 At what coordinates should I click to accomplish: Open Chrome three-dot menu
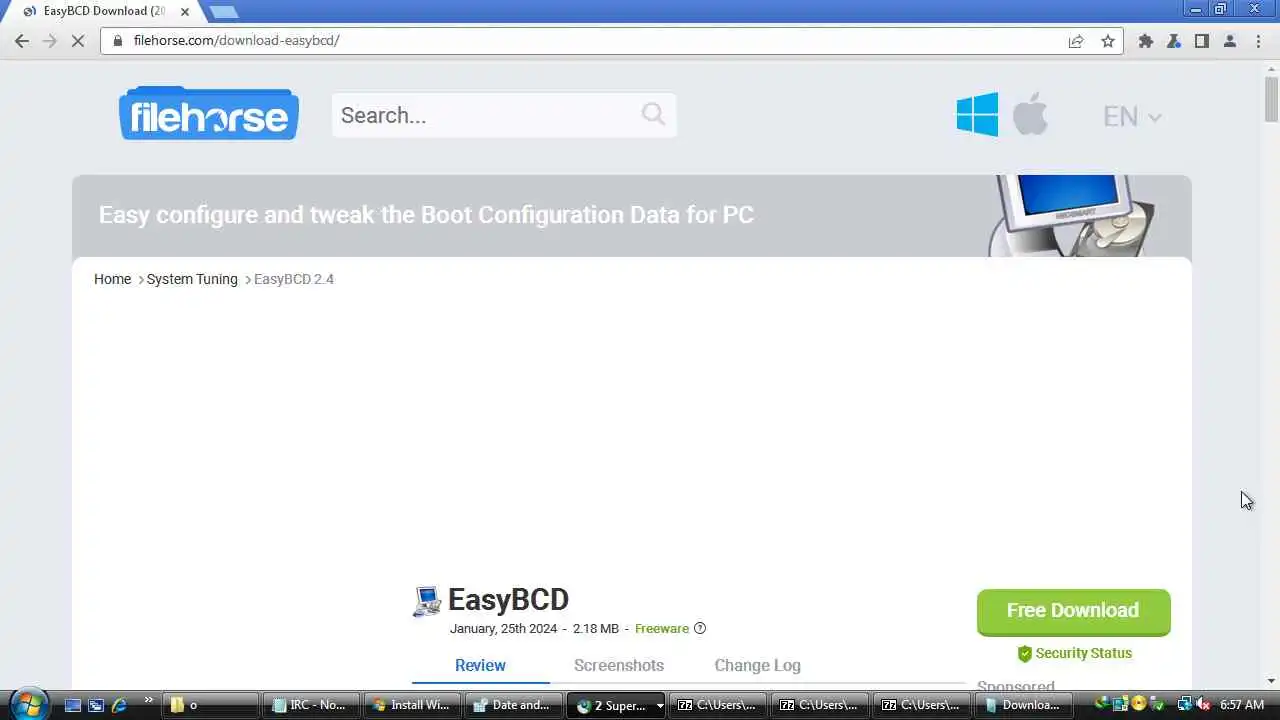coord(1258,41)
